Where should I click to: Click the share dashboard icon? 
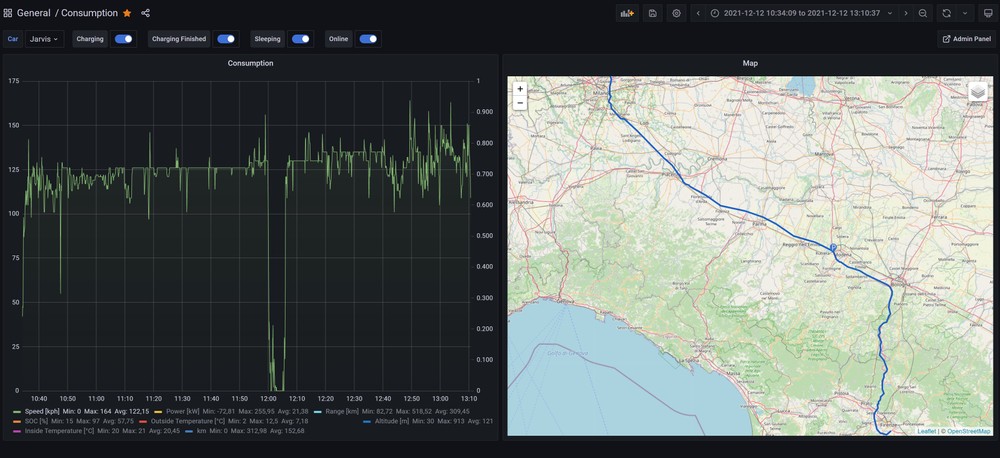(146, 13)
